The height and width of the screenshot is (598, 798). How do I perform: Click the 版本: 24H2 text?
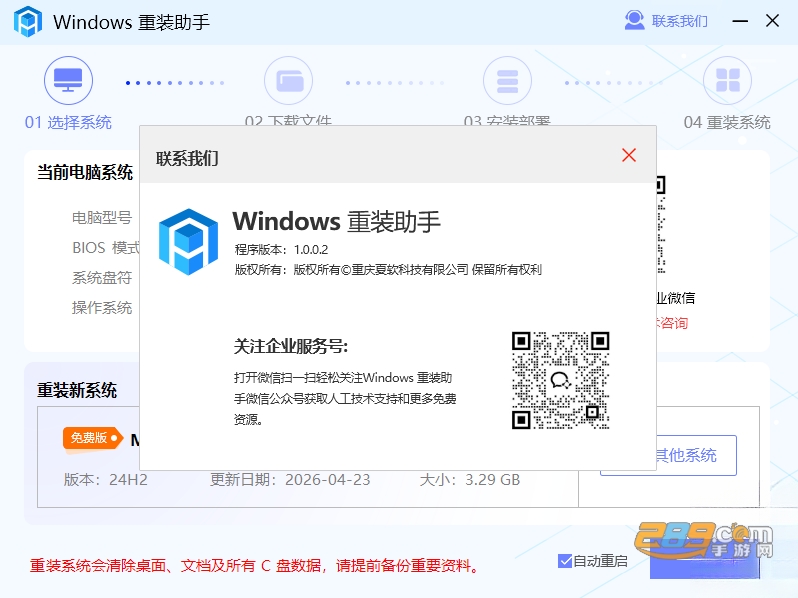(105, 479)
